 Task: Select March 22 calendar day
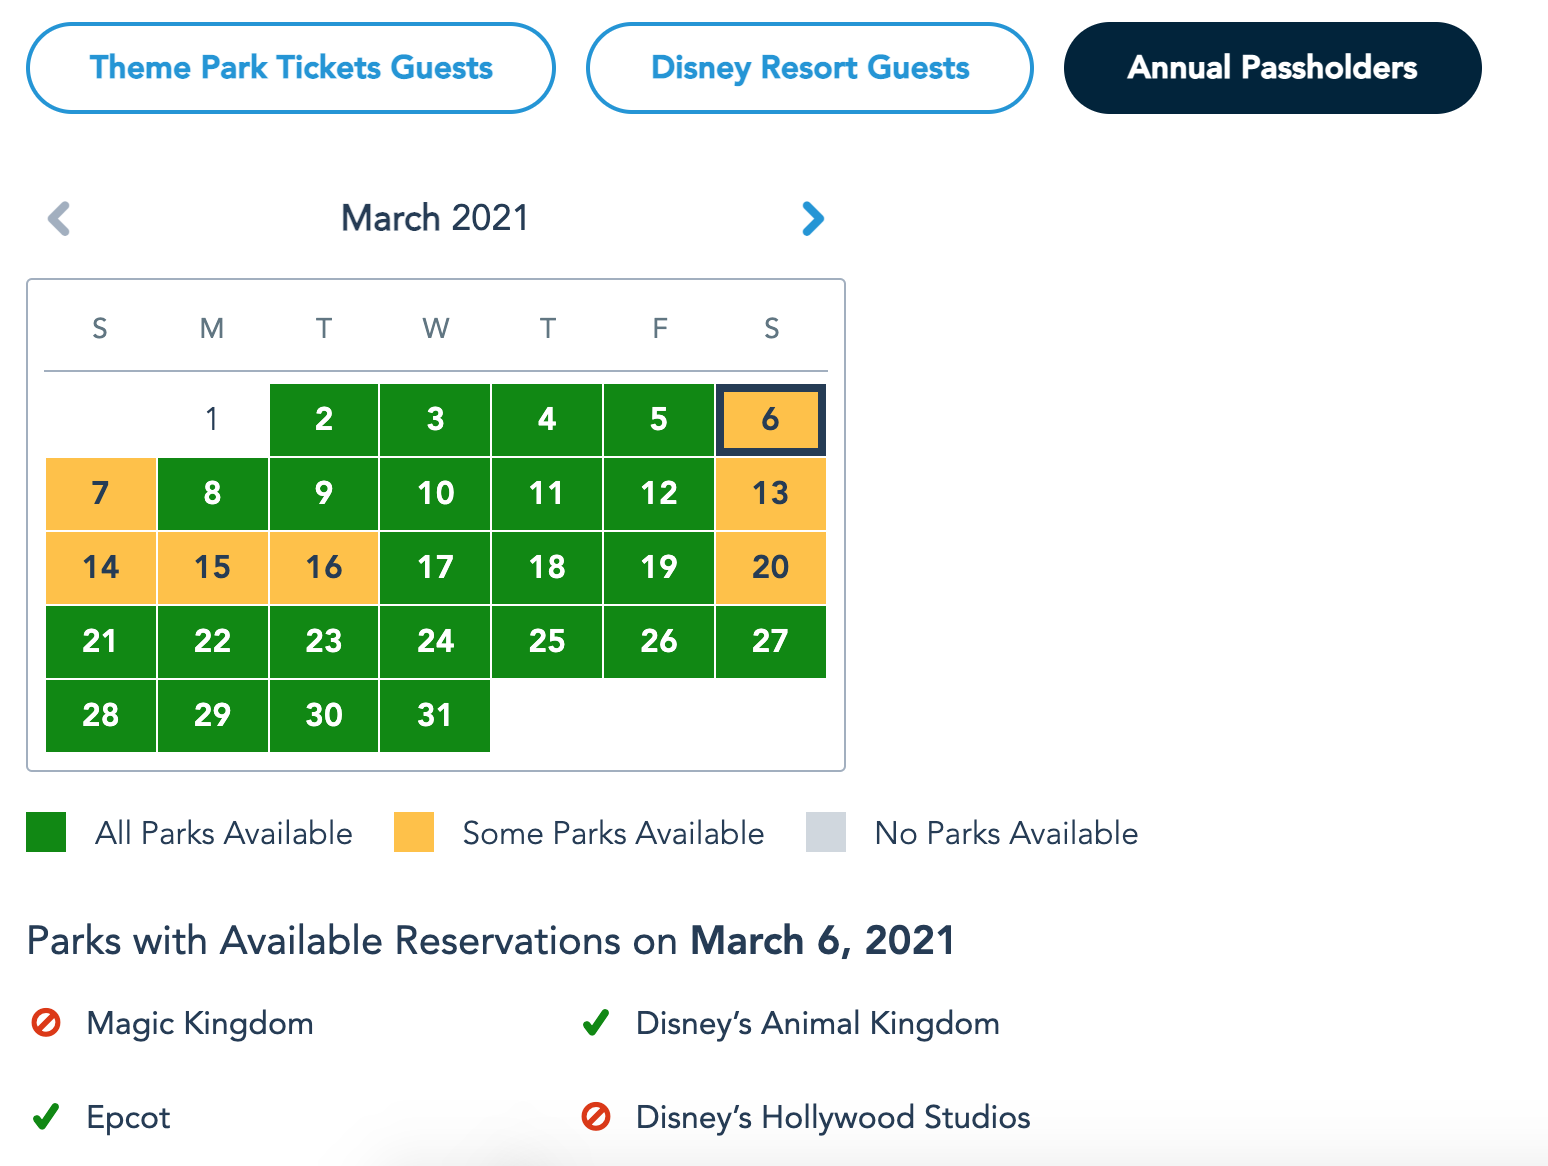click(212, 641)
